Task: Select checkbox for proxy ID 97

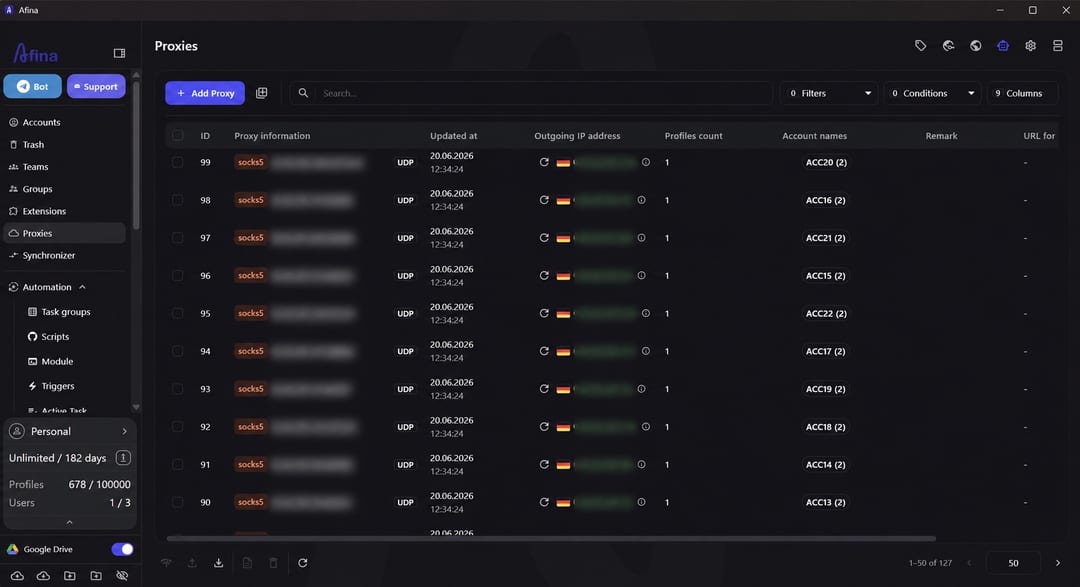Action: pyautogui.click(x=178, y=238)
